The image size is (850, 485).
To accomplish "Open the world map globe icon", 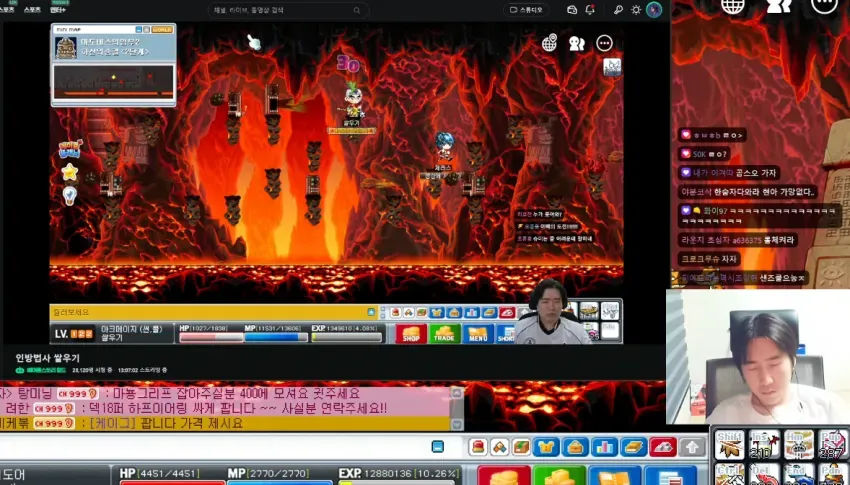I will tap(550, 43).
